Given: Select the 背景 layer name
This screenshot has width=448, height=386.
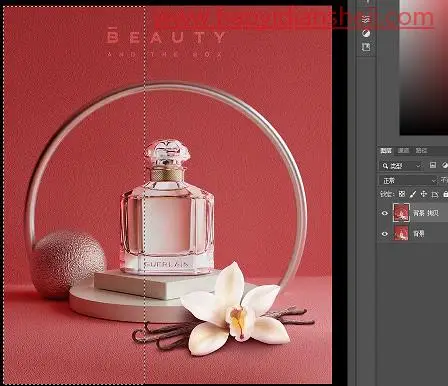Looking at the screenshot, I should click(x=419, y=234).
